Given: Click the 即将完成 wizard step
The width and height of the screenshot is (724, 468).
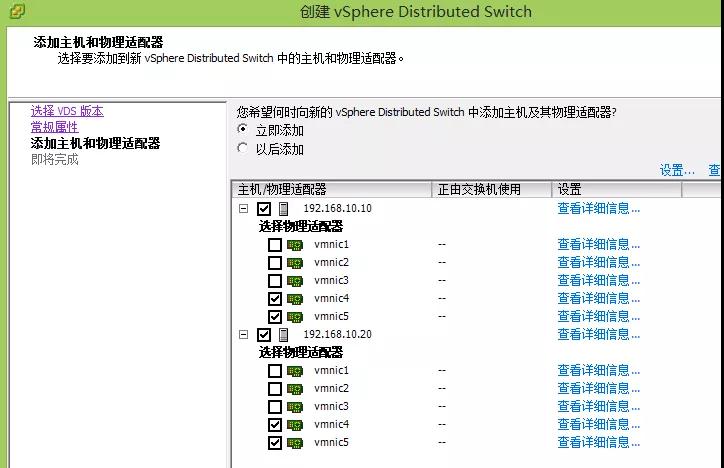Looking at the screenshot, I should [x=54, y=160].
